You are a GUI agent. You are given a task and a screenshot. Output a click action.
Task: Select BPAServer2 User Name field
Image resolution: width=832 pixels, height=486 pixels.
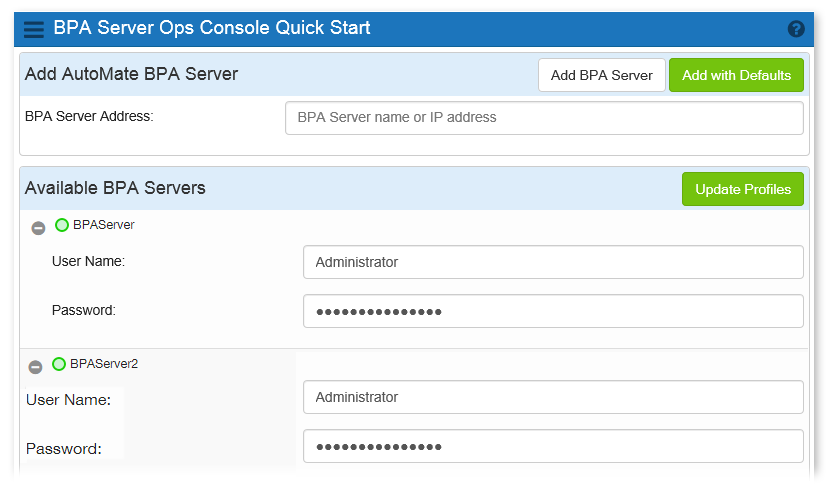[x=553, y=397]
